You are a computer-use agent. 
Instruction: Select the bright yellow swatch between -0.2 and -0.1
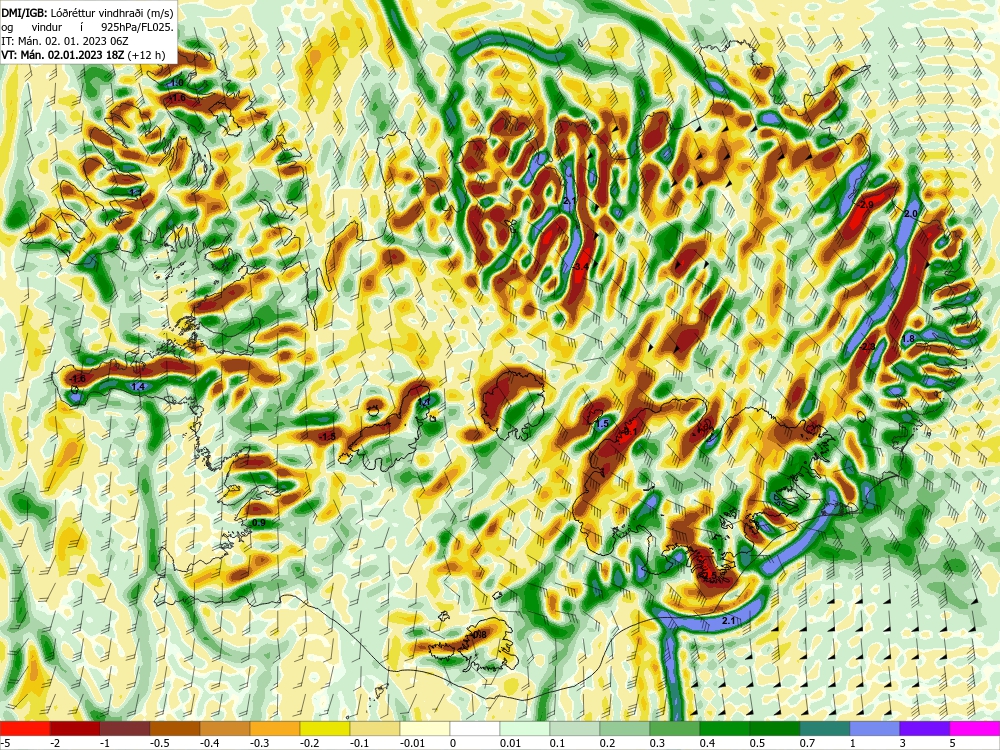click(x=325, y=728)
